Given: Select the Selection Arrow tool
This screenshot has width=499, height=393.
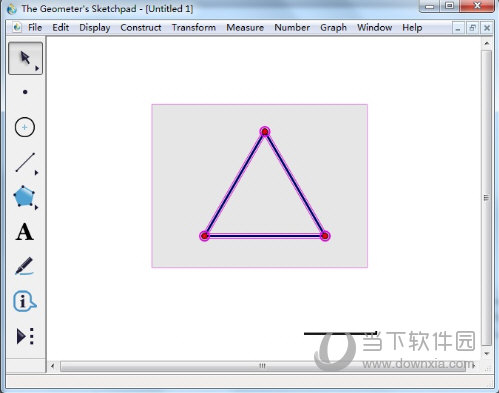Looking at the screenshot, I should coord(25,58).
